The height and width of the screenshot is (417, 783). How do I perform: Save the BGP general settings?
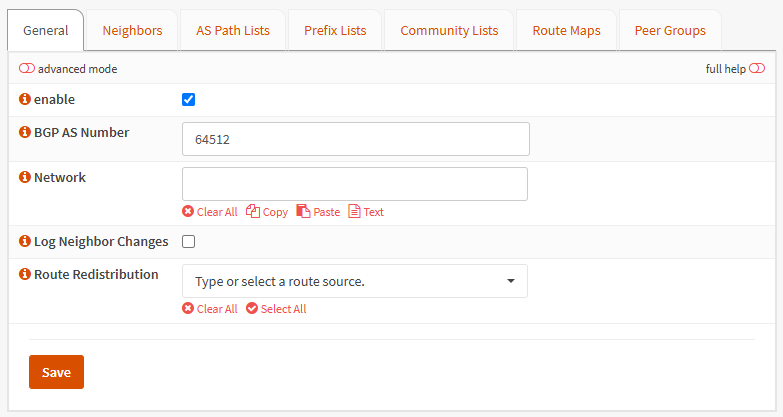[56, 372]
